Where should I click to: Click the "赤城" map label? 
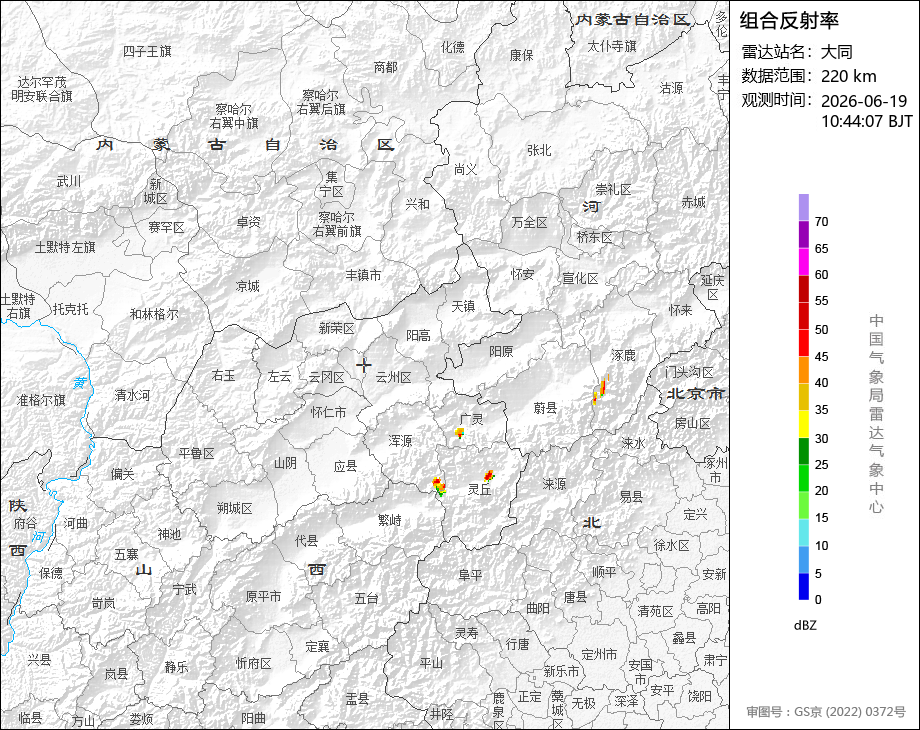click(x=693, y=202)
